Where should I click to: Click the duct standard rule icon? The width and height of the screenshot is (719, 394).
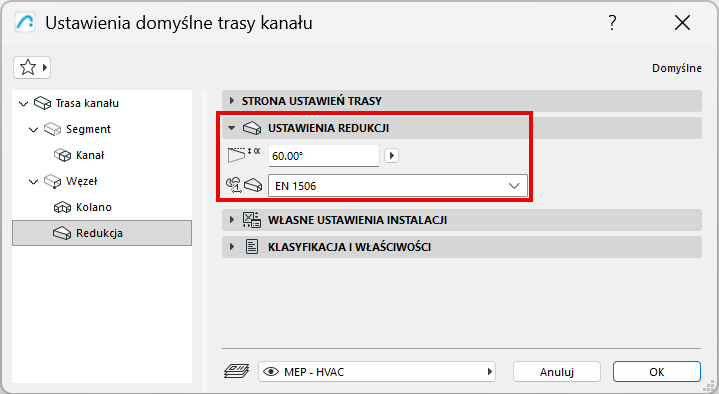[244, 185]
